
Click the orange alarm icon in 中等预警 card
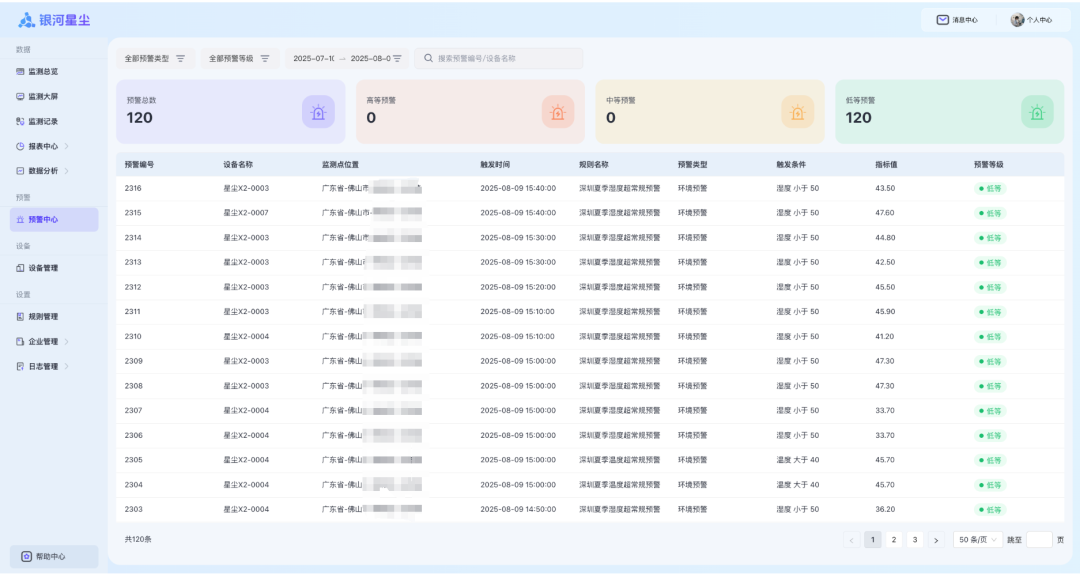pyautogui.click(x=798, y=112)
